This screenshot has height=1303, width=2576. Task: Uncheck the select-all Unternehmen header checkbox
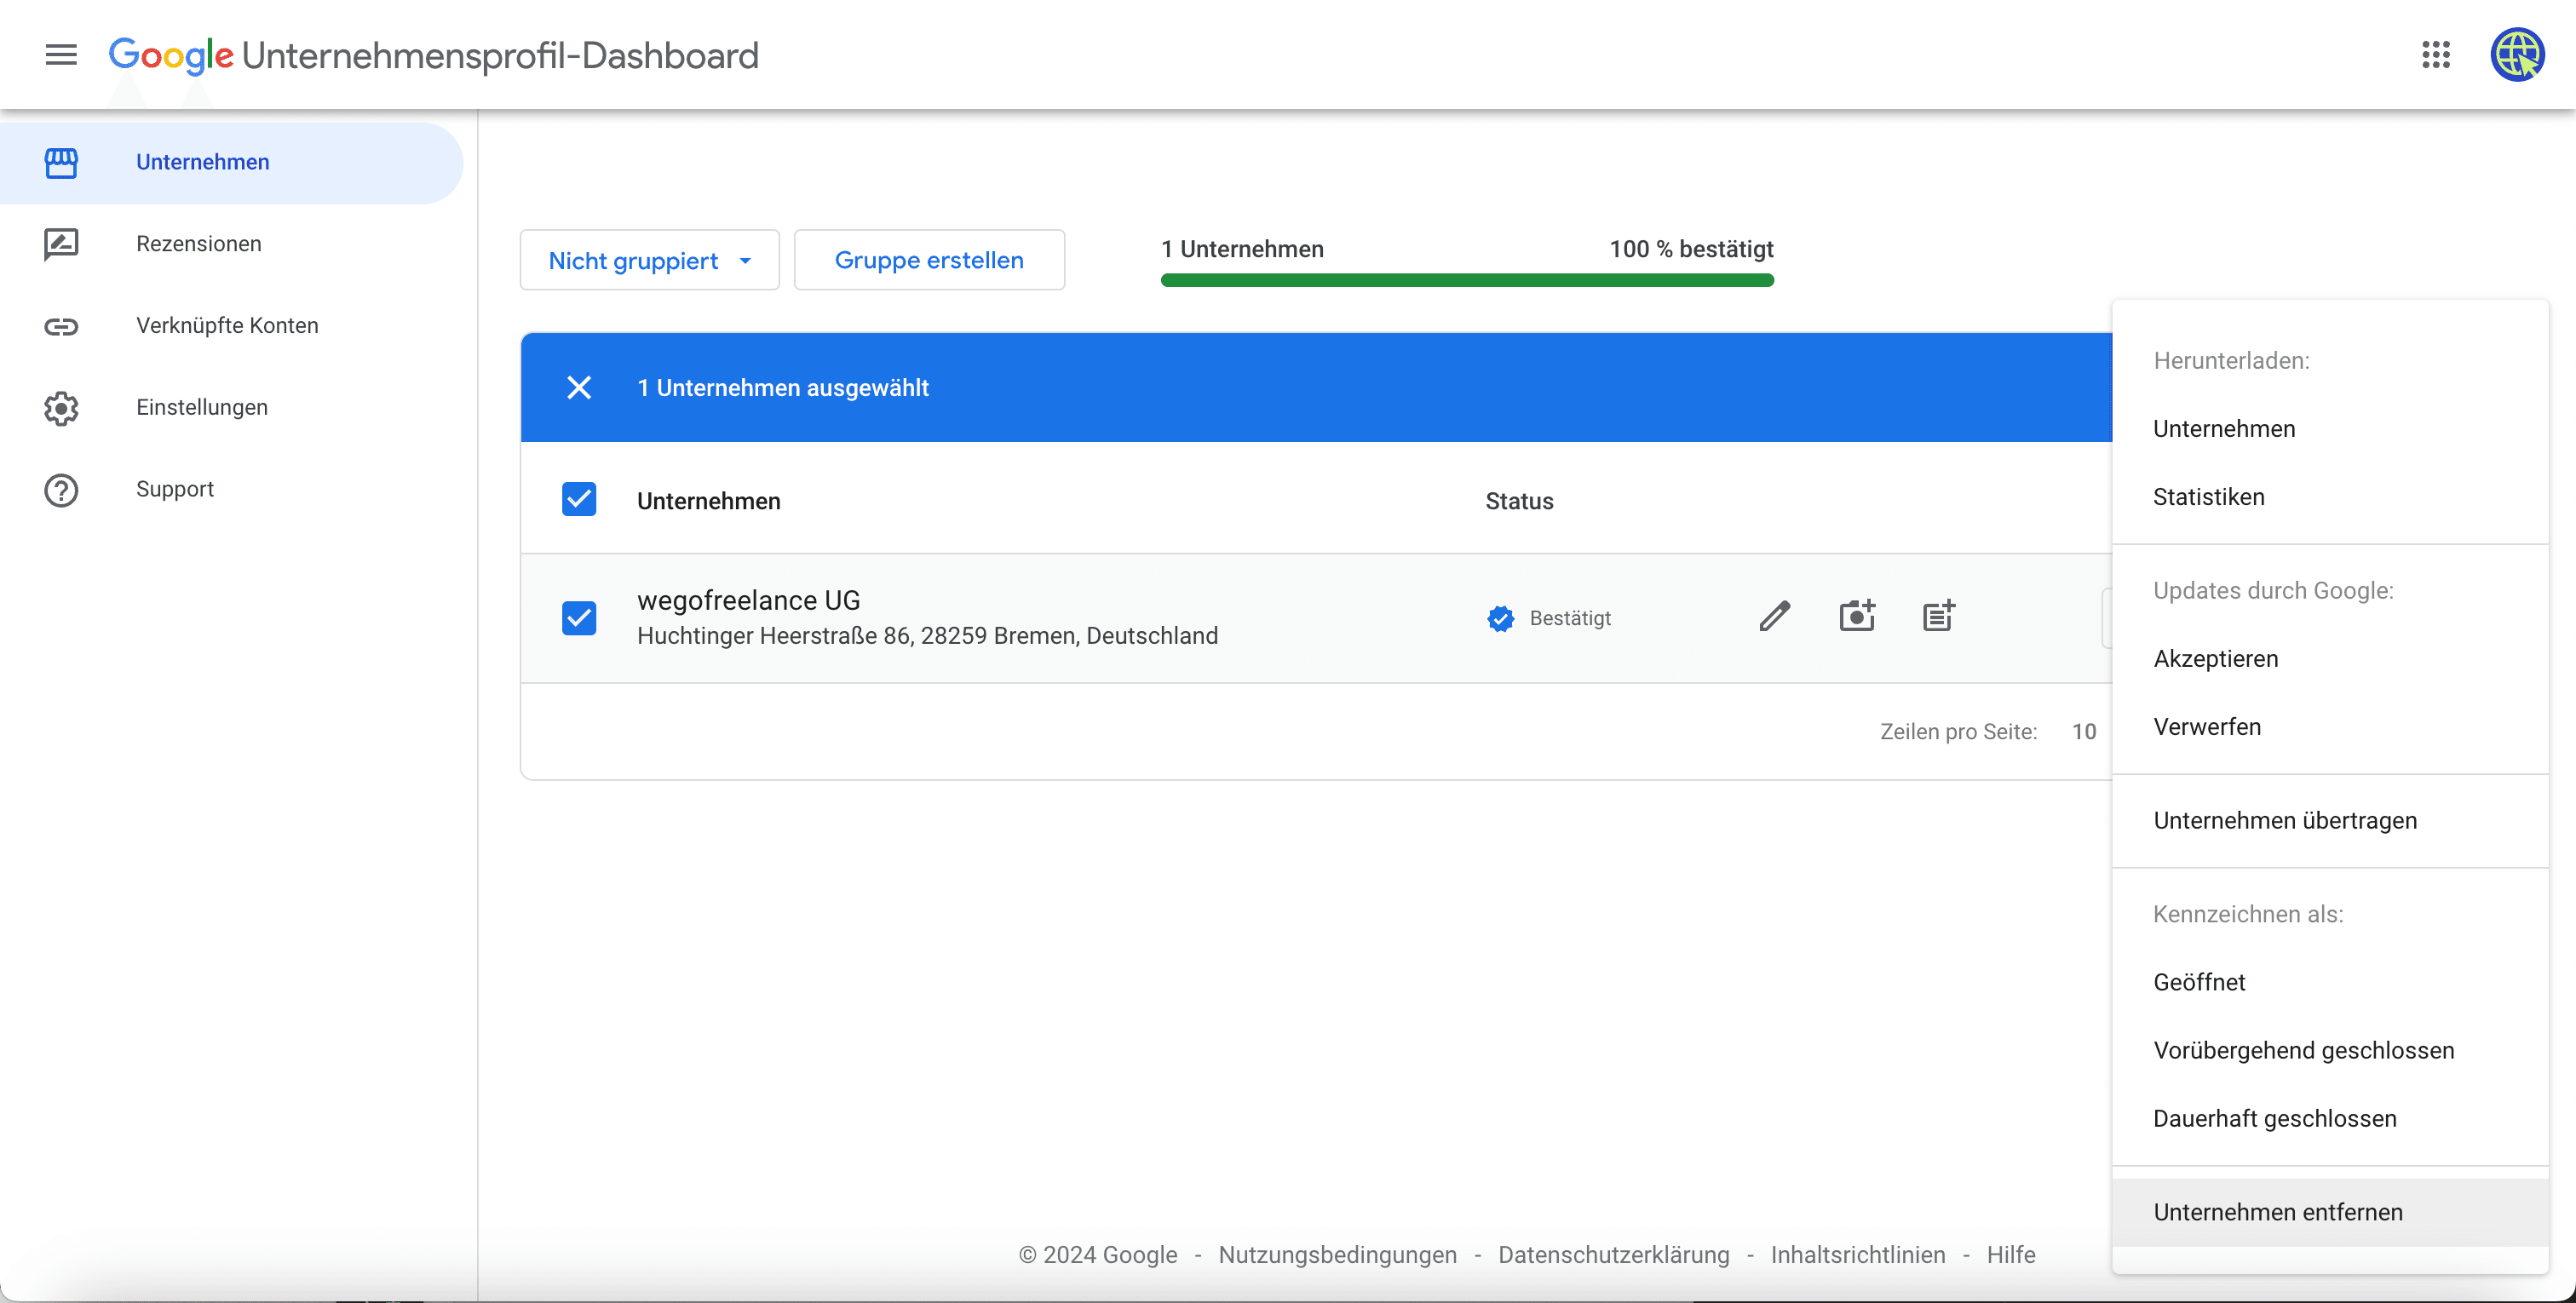579,499
